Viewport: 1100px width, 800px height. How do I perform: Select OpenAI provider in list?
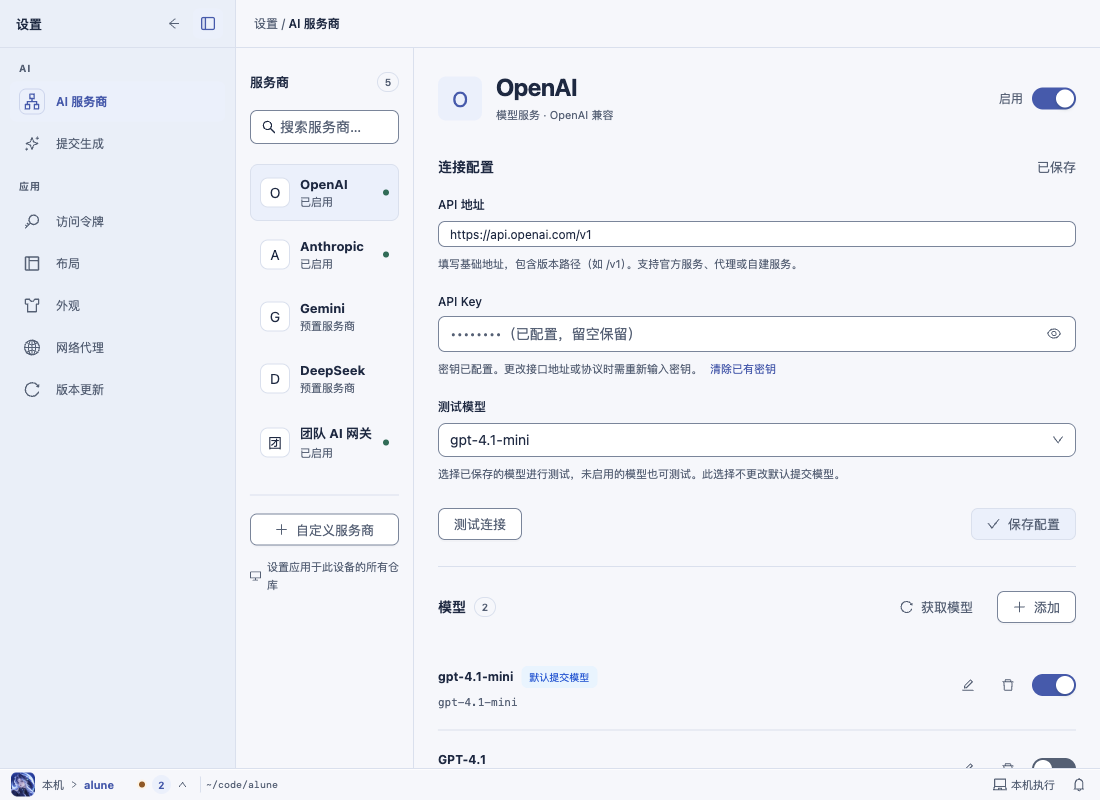(324, 192)
